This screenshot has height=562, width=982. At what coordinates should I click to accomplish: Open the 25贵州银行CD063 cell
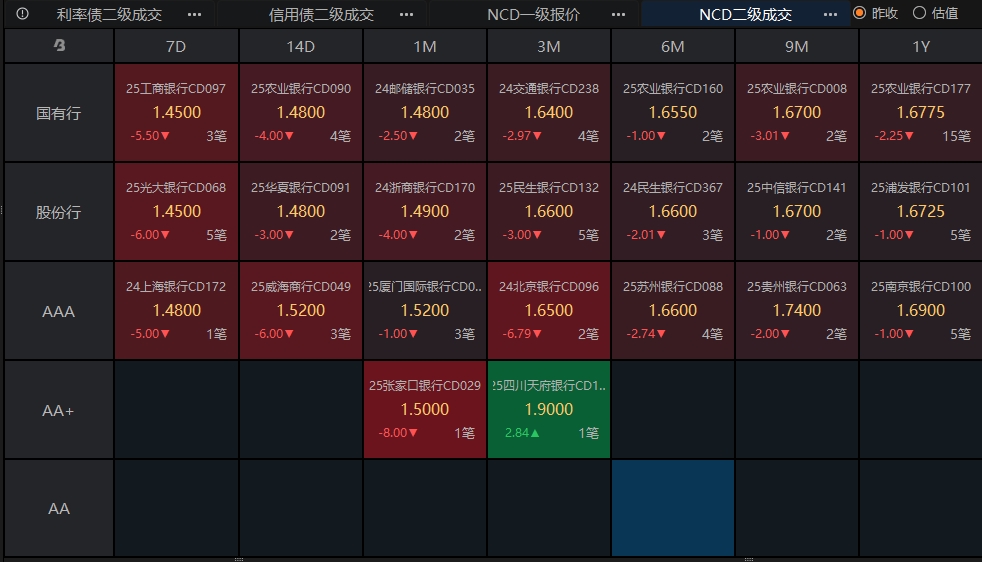797,311
